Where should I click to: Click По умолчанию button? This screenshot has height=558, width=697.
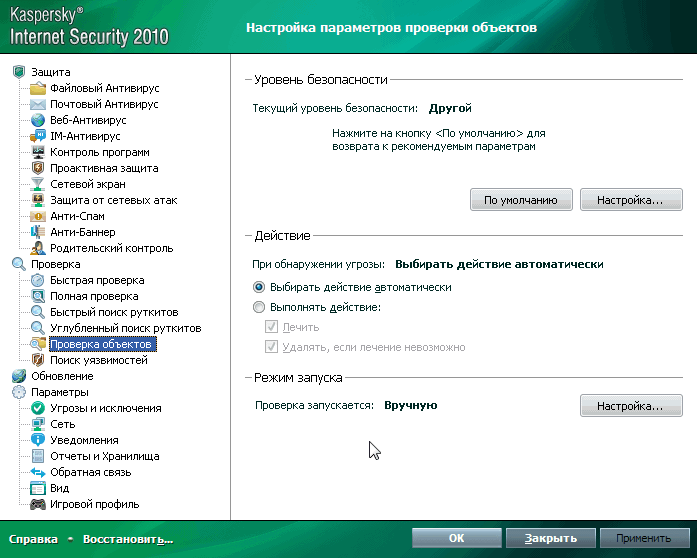[521, 200]
